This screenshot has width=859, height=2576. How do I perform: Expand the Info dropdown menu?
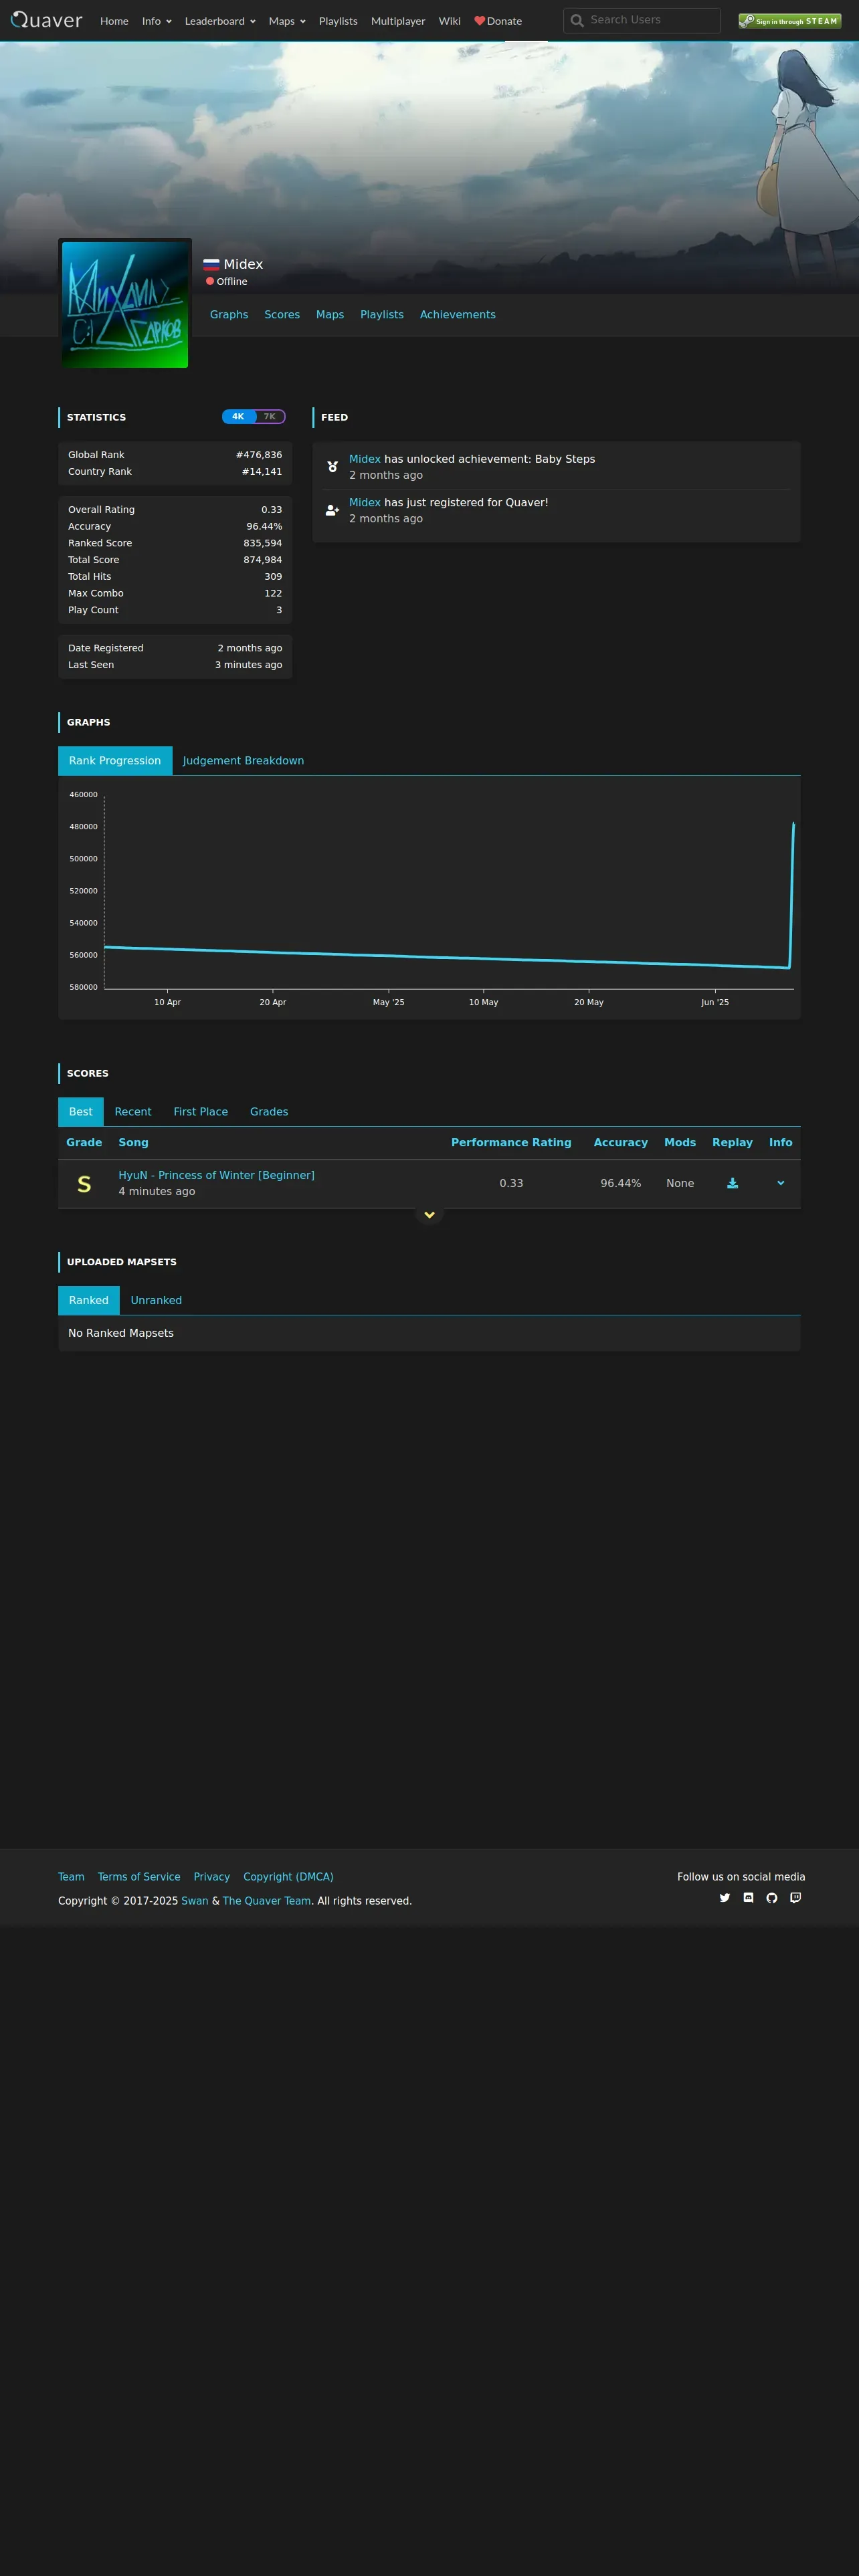coord(157,21)
